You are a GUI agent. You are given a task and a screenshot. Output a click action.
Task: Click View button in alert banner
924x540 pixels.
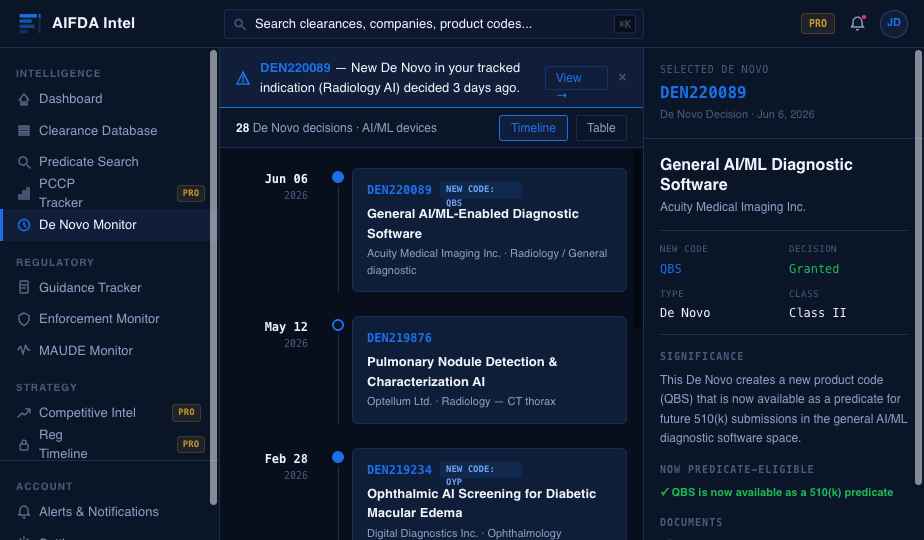click(x=576, y=78)
